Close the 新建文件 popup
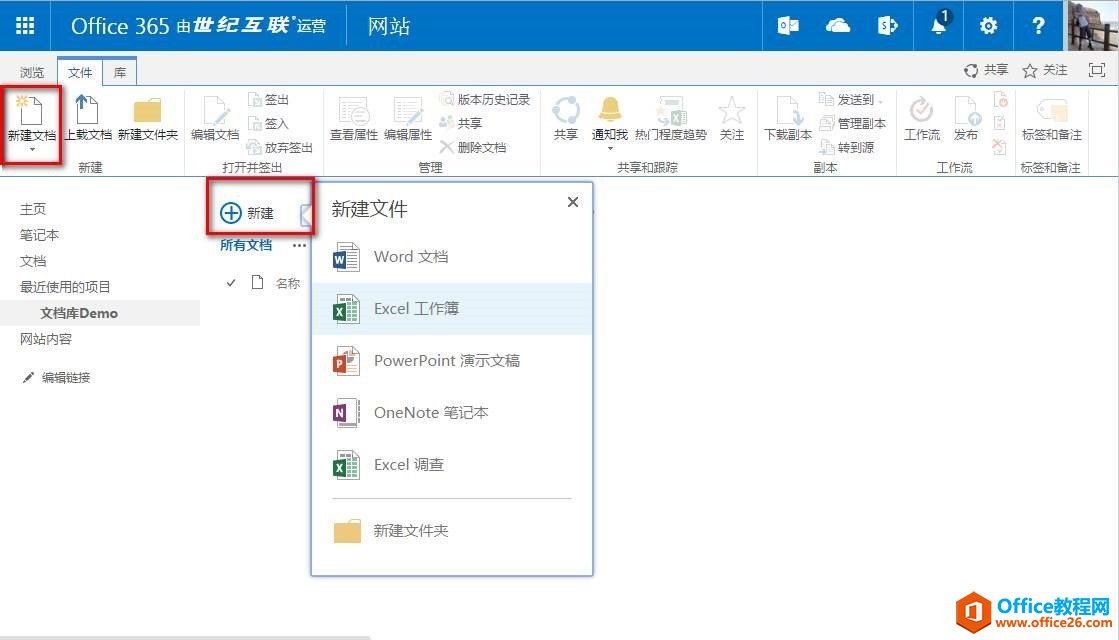The width and height of the screenshot is (1119, 640). (572, 202)
